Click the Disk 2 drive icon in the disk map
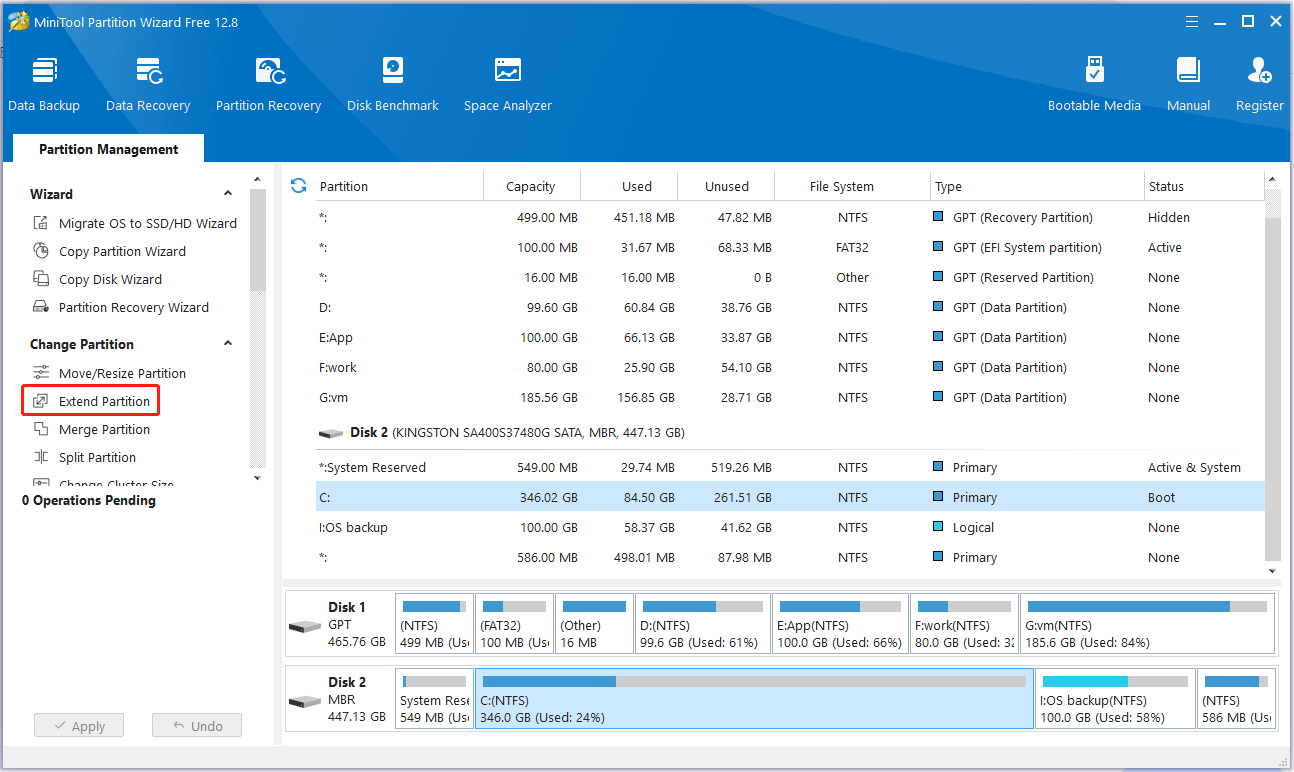 point(304,701)
